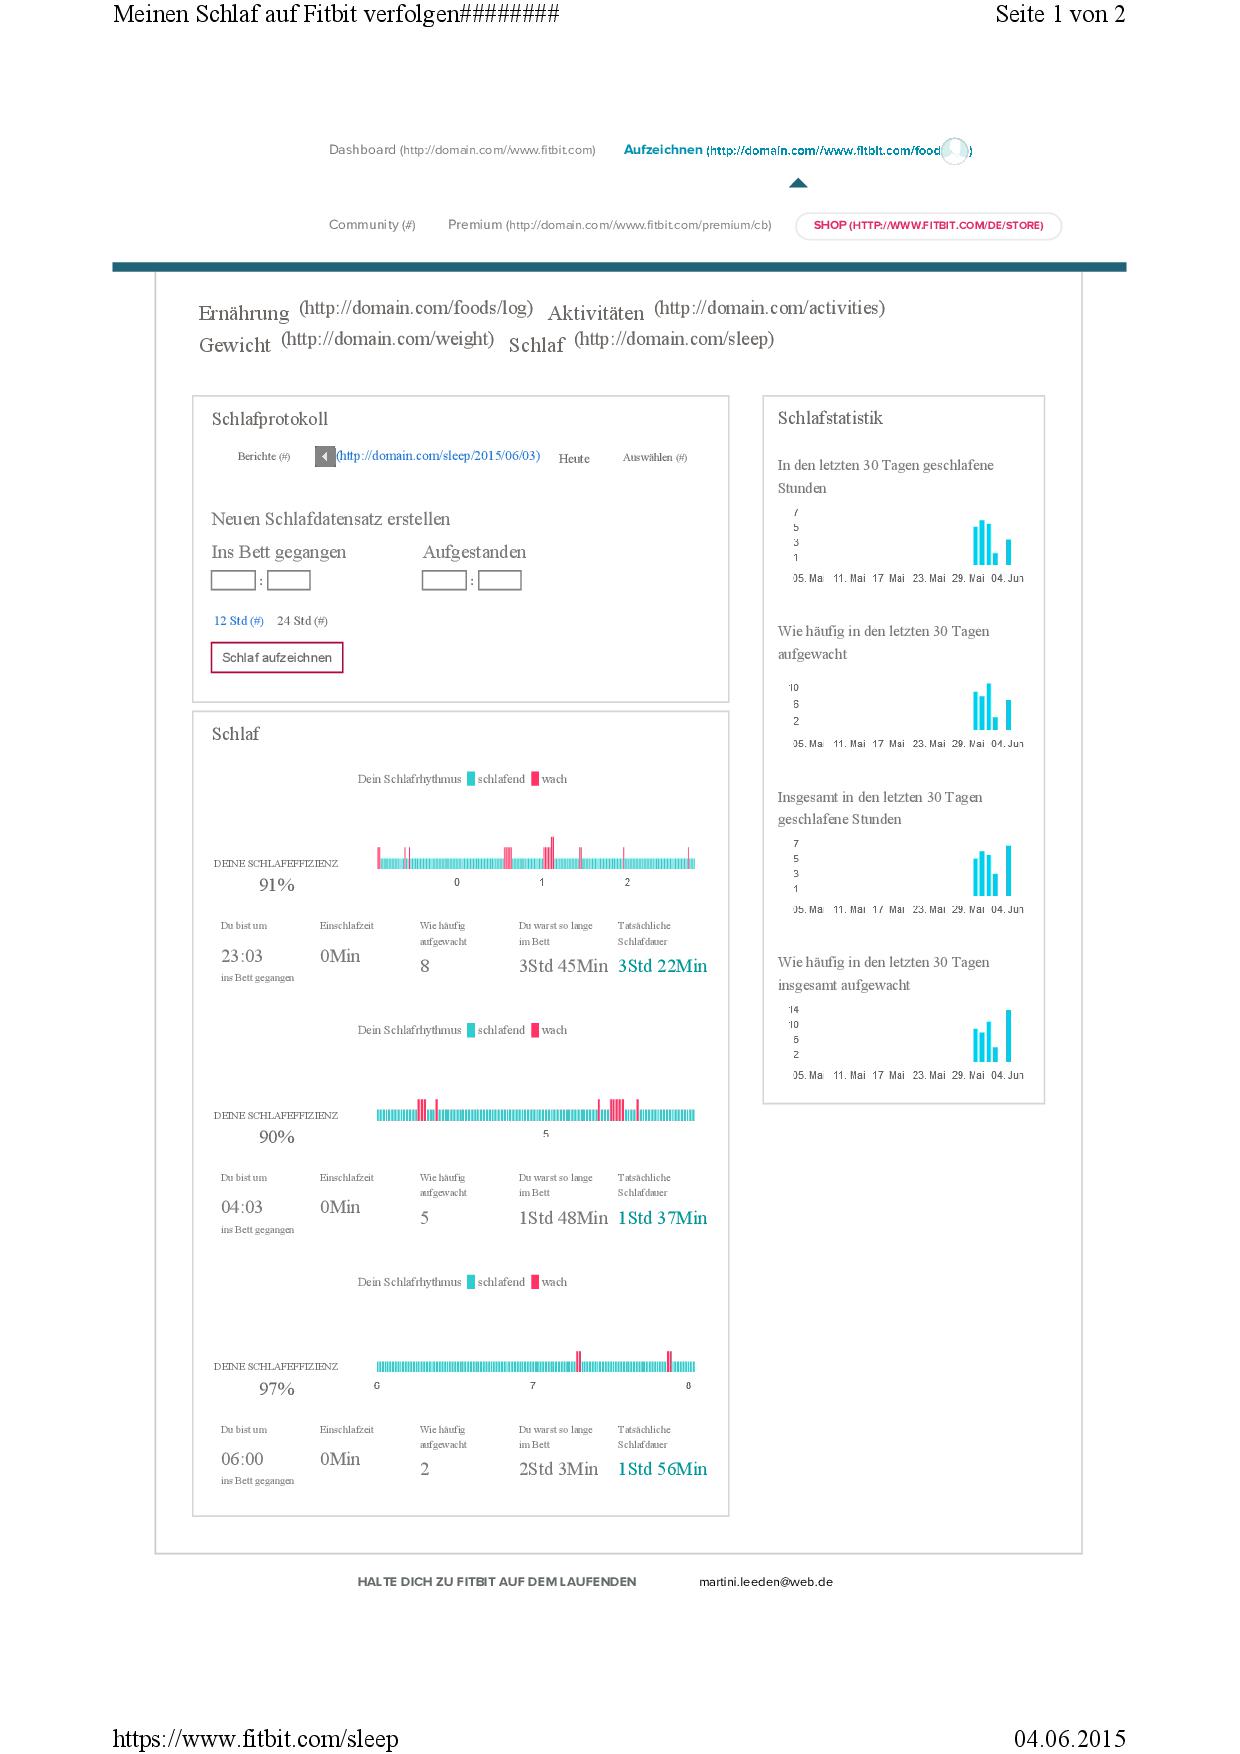Click the 23:03 bedtime value
This screenshot has height=1754, width=1240.
click(x=242, y=956)
